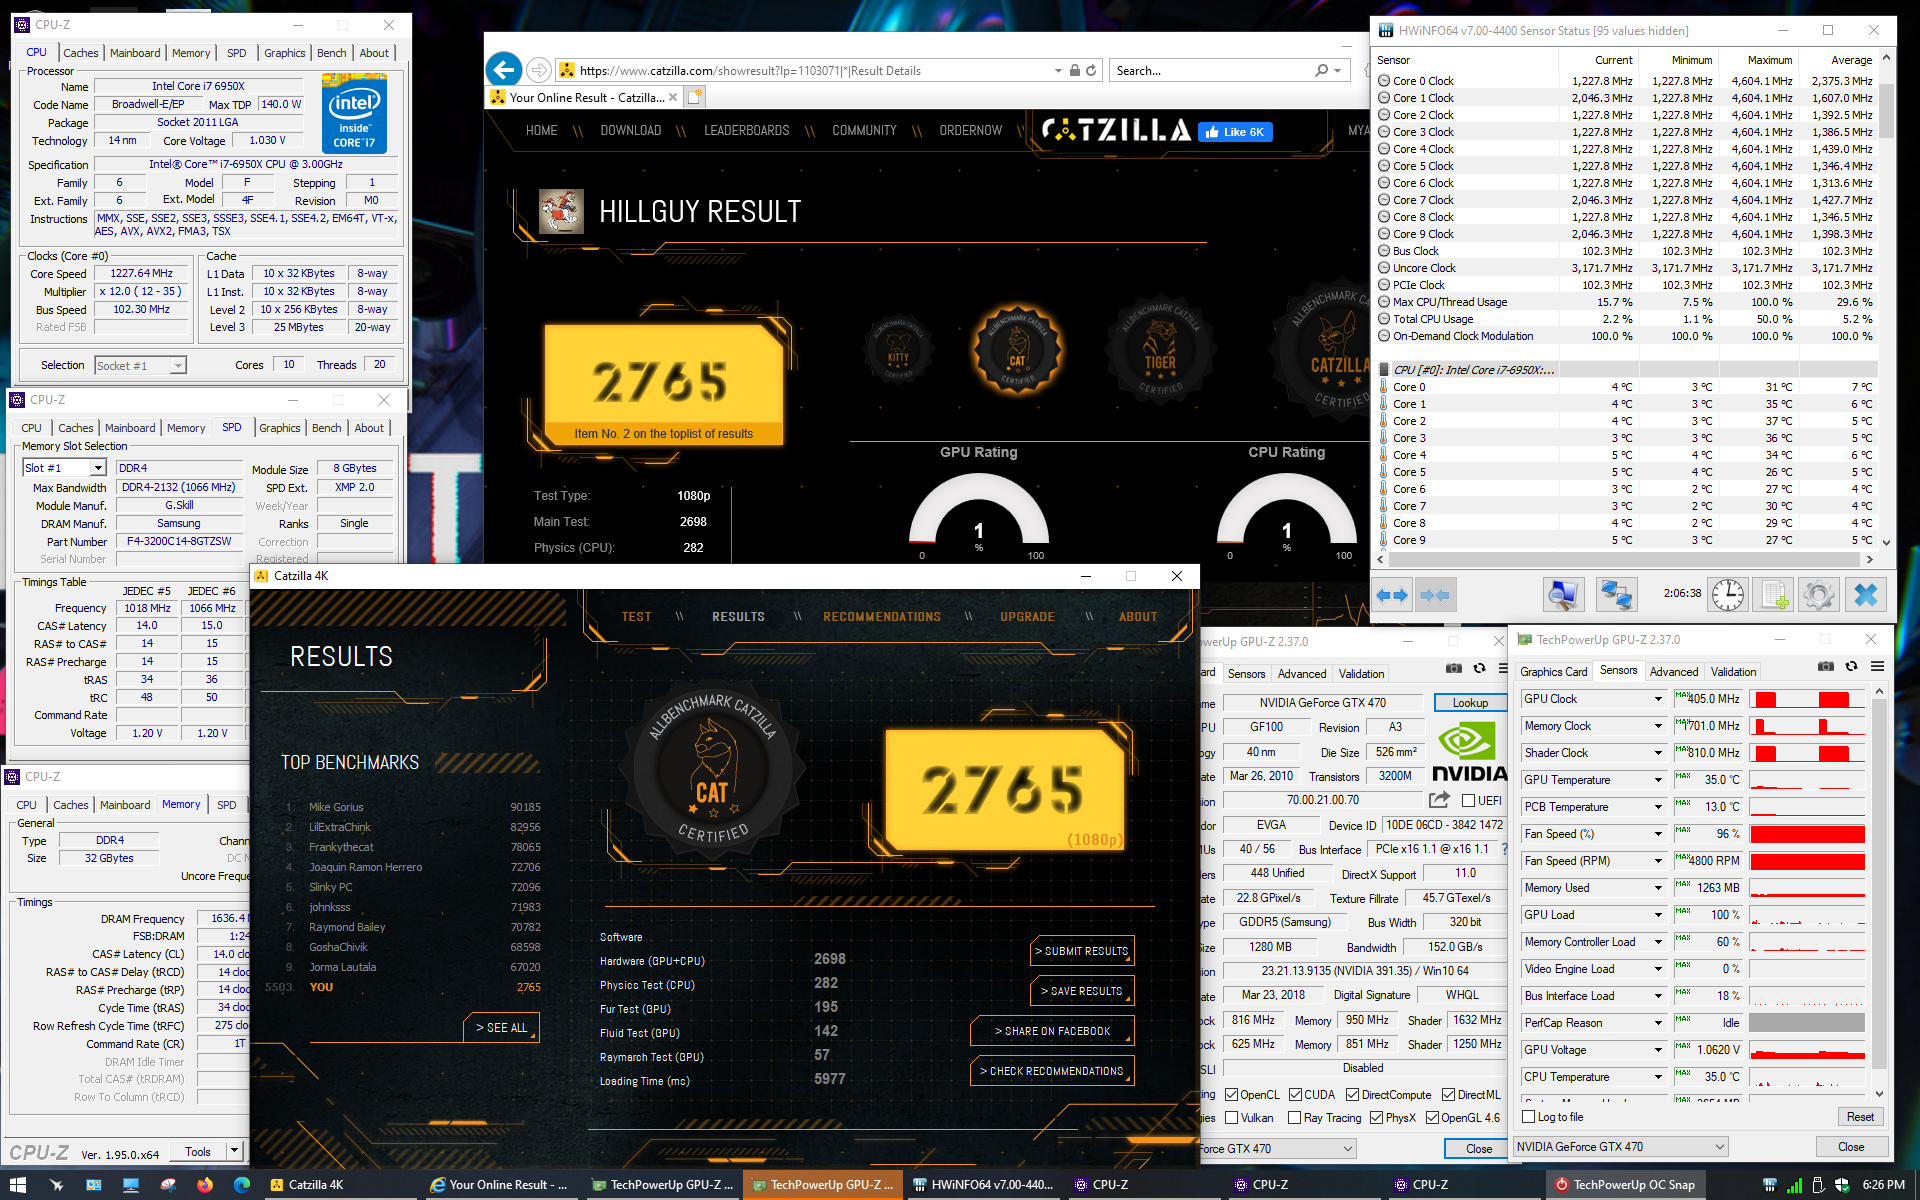Click Reset button in GPU-Z Sensors

point(1860,1117)
